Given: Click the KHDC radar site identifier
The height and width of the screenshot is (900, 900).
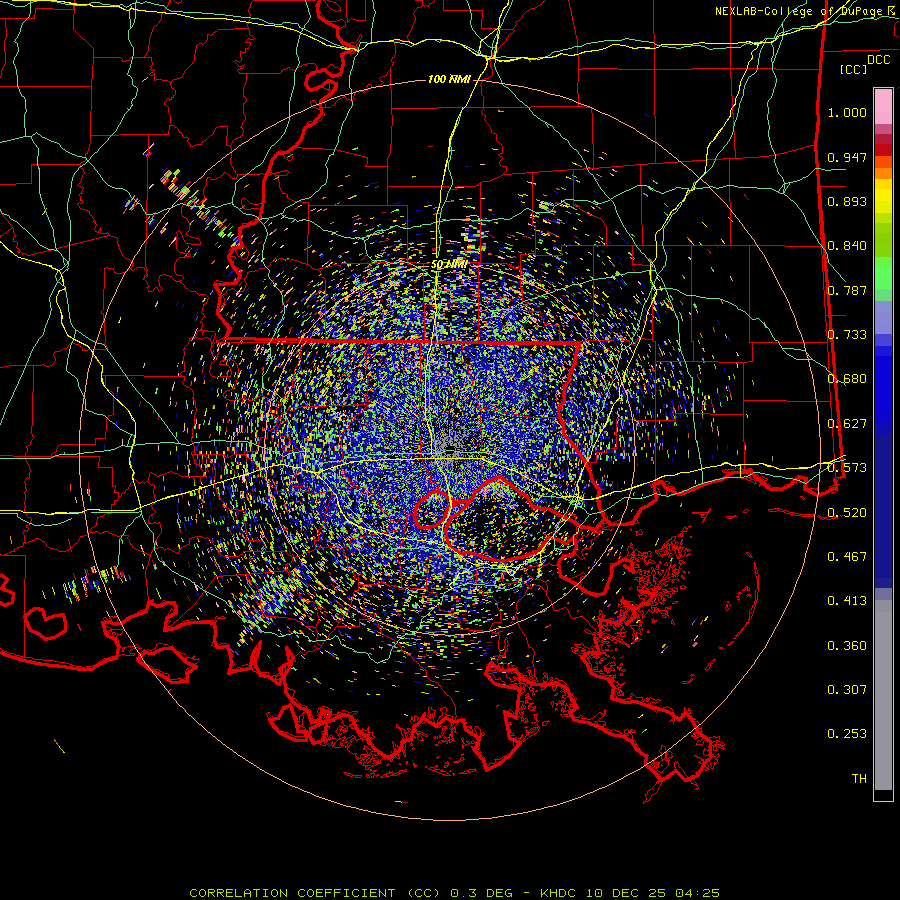Looking at the screenshot, I should tap(560, 893).
